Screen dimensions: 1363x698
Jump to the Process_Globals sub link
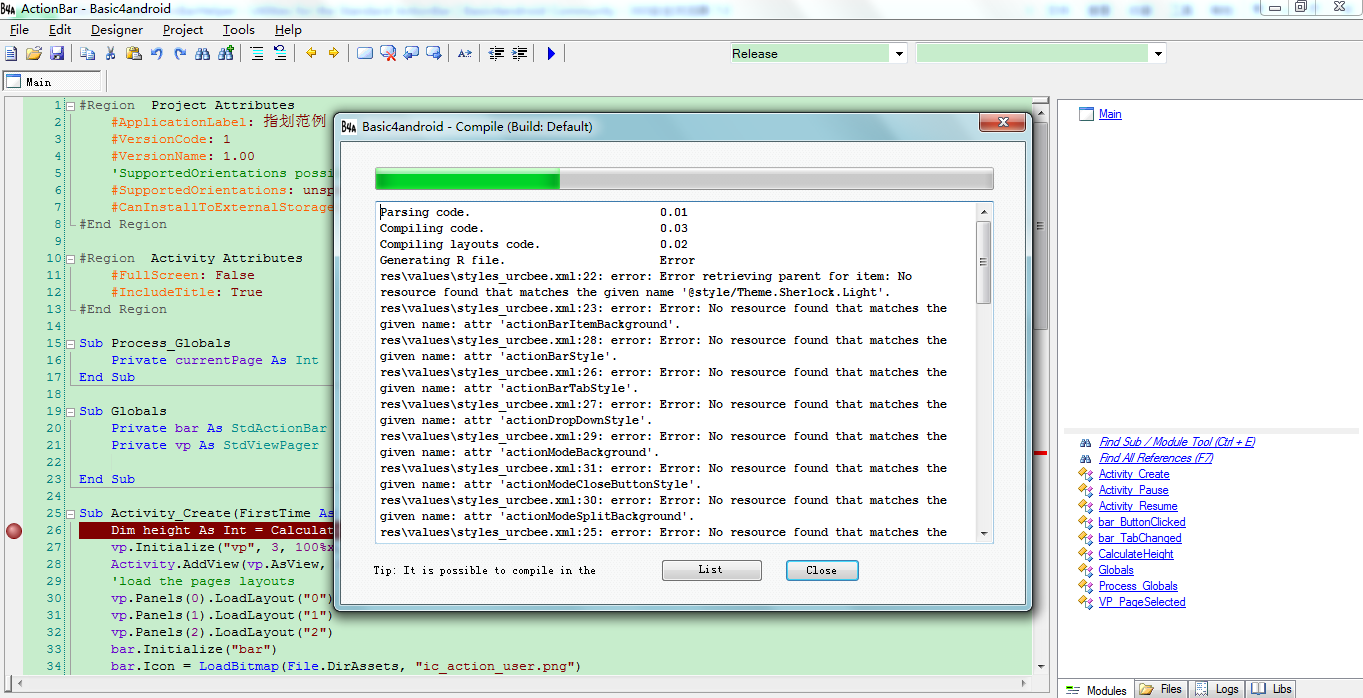[x=1138, y=586]
